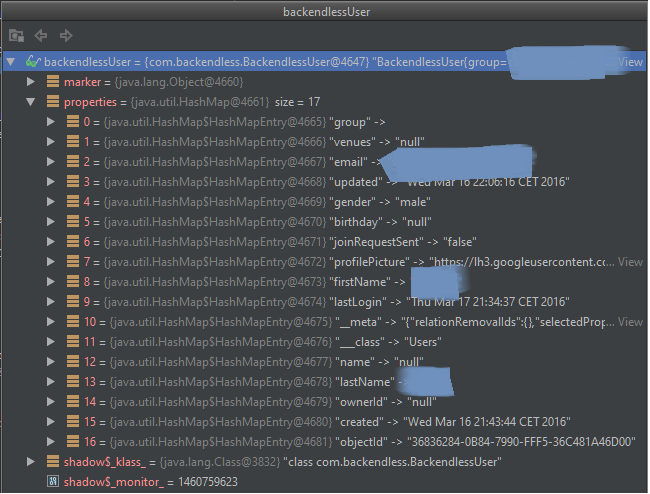Screen dimensions: 650x494
Task: Click the field icon of entry 7
Action: (x=73, y=262)
